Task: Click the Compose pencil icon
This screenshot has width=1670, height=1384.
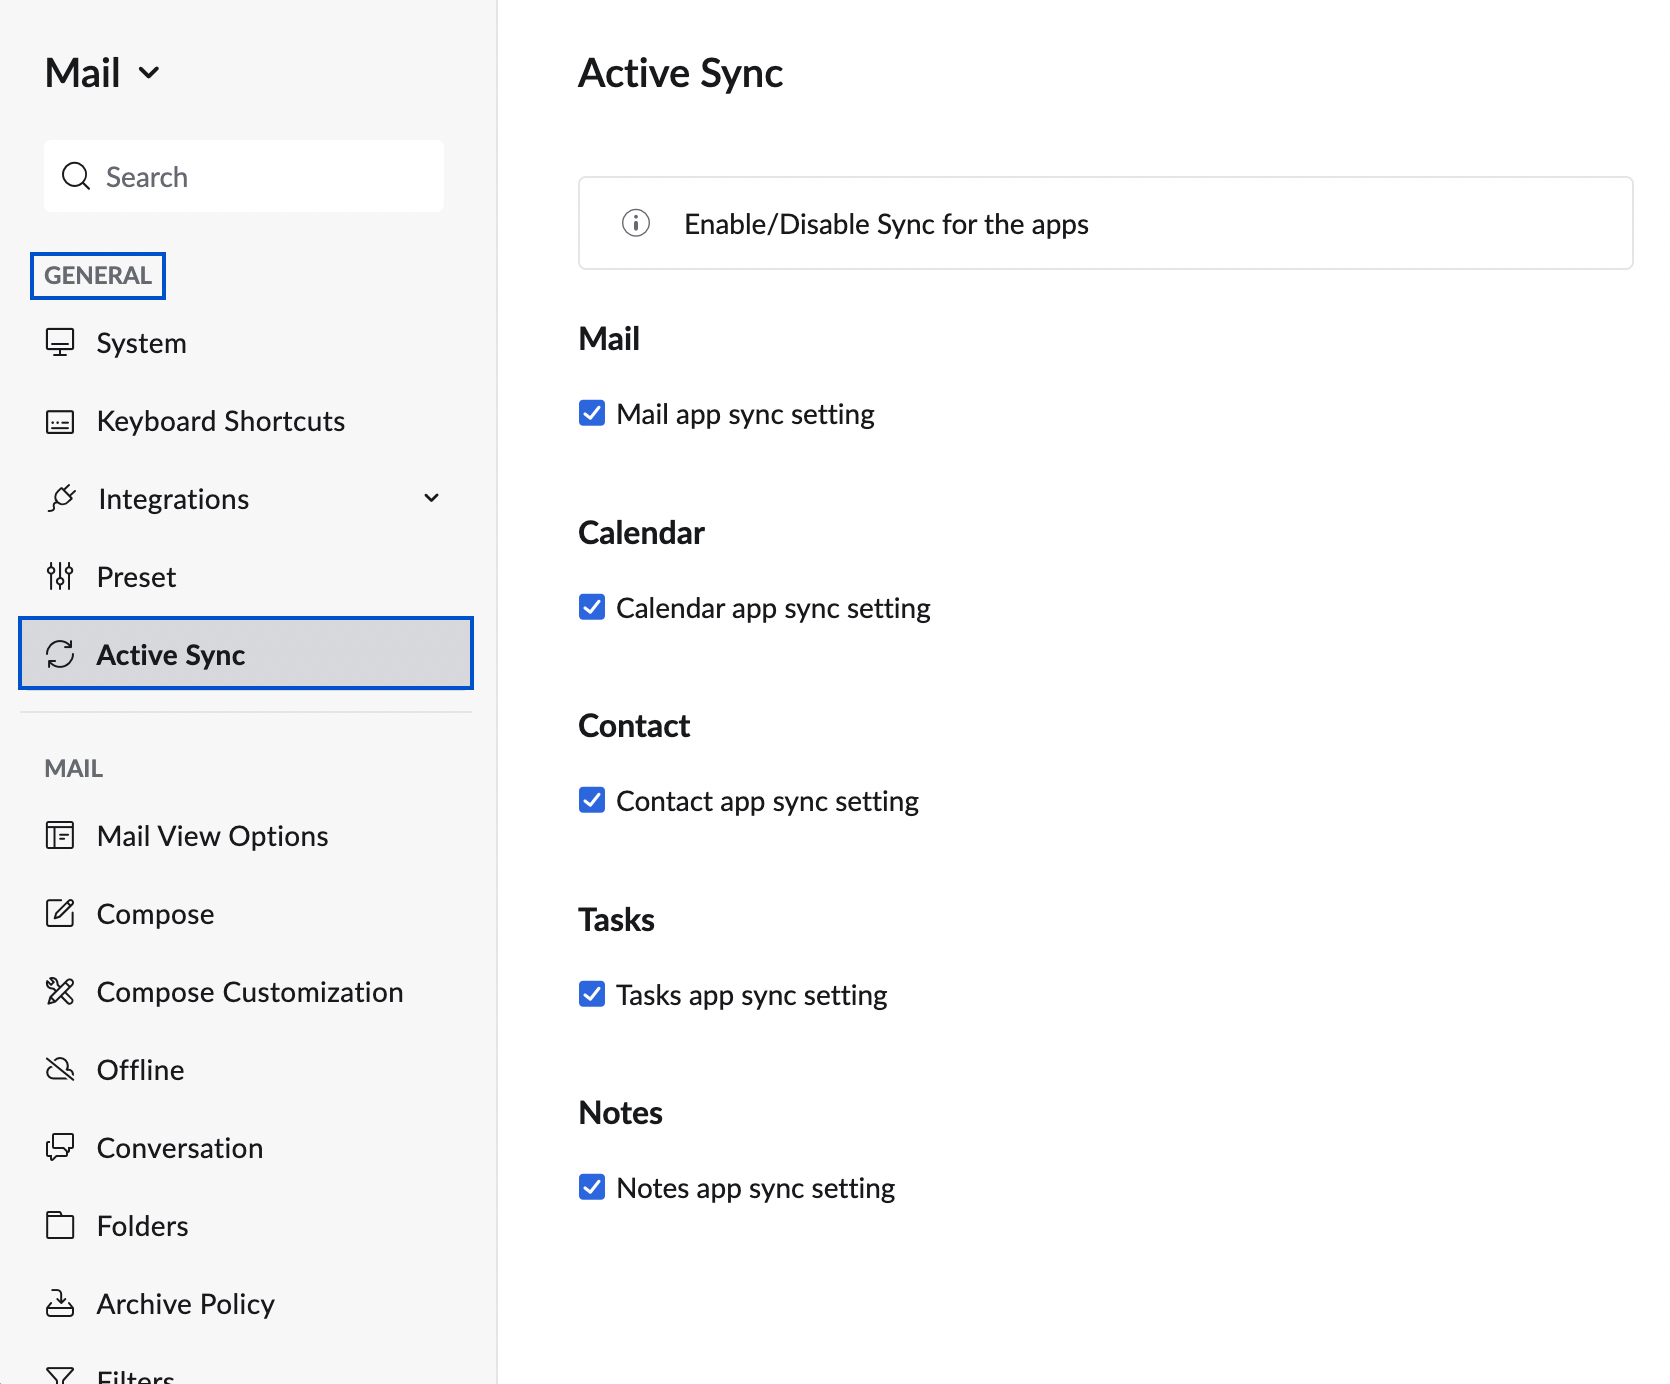Action: point(60,914)
